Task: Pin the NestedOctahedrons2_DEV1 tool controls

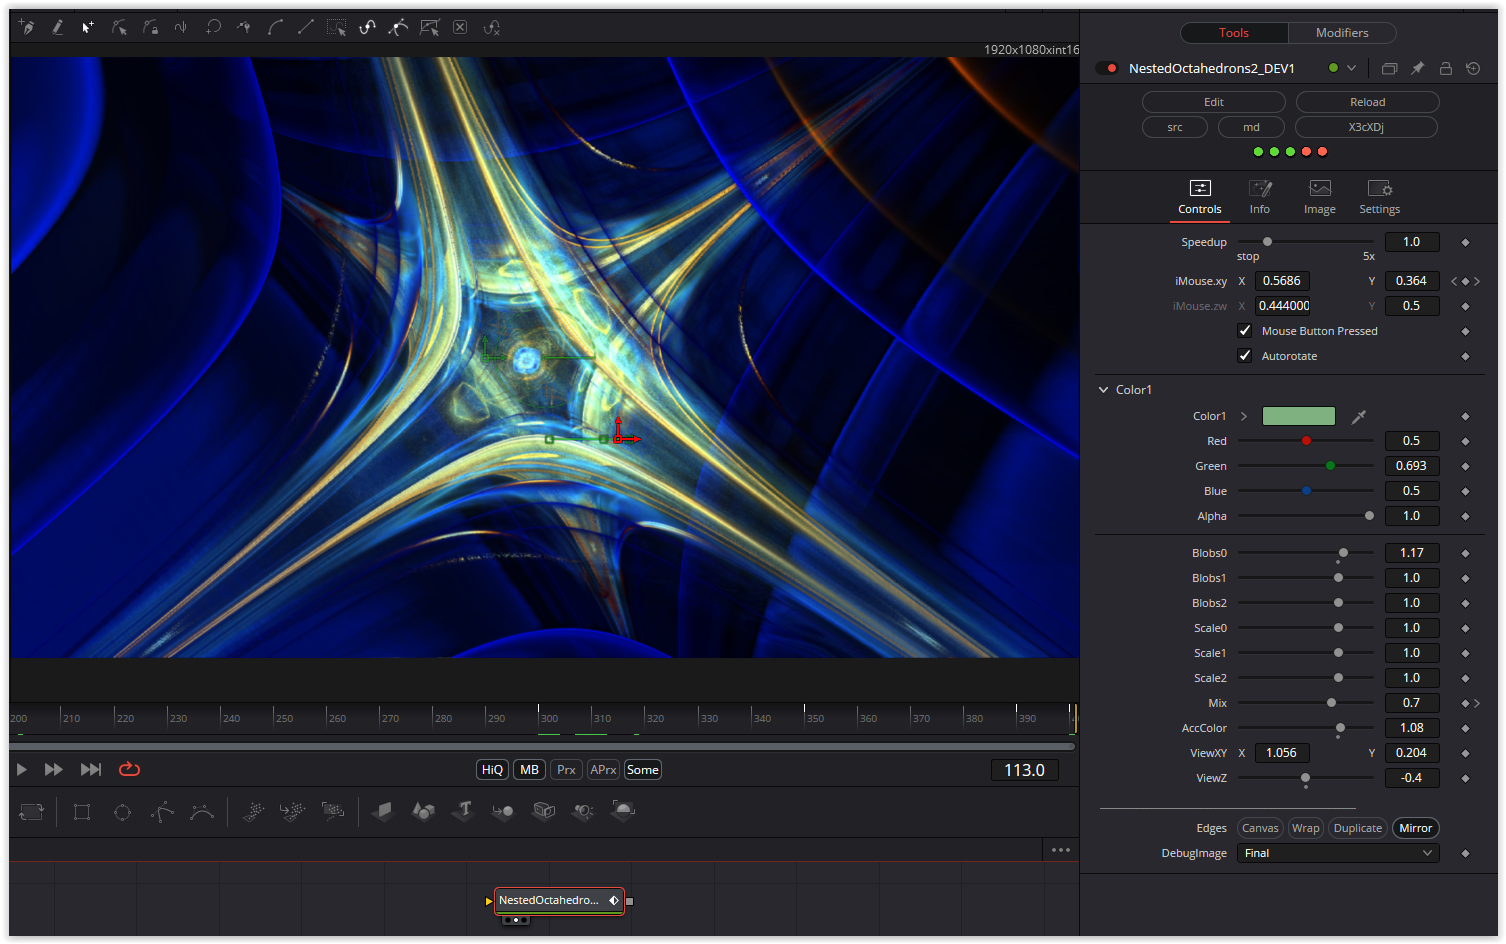Action: coord(1417,68)
